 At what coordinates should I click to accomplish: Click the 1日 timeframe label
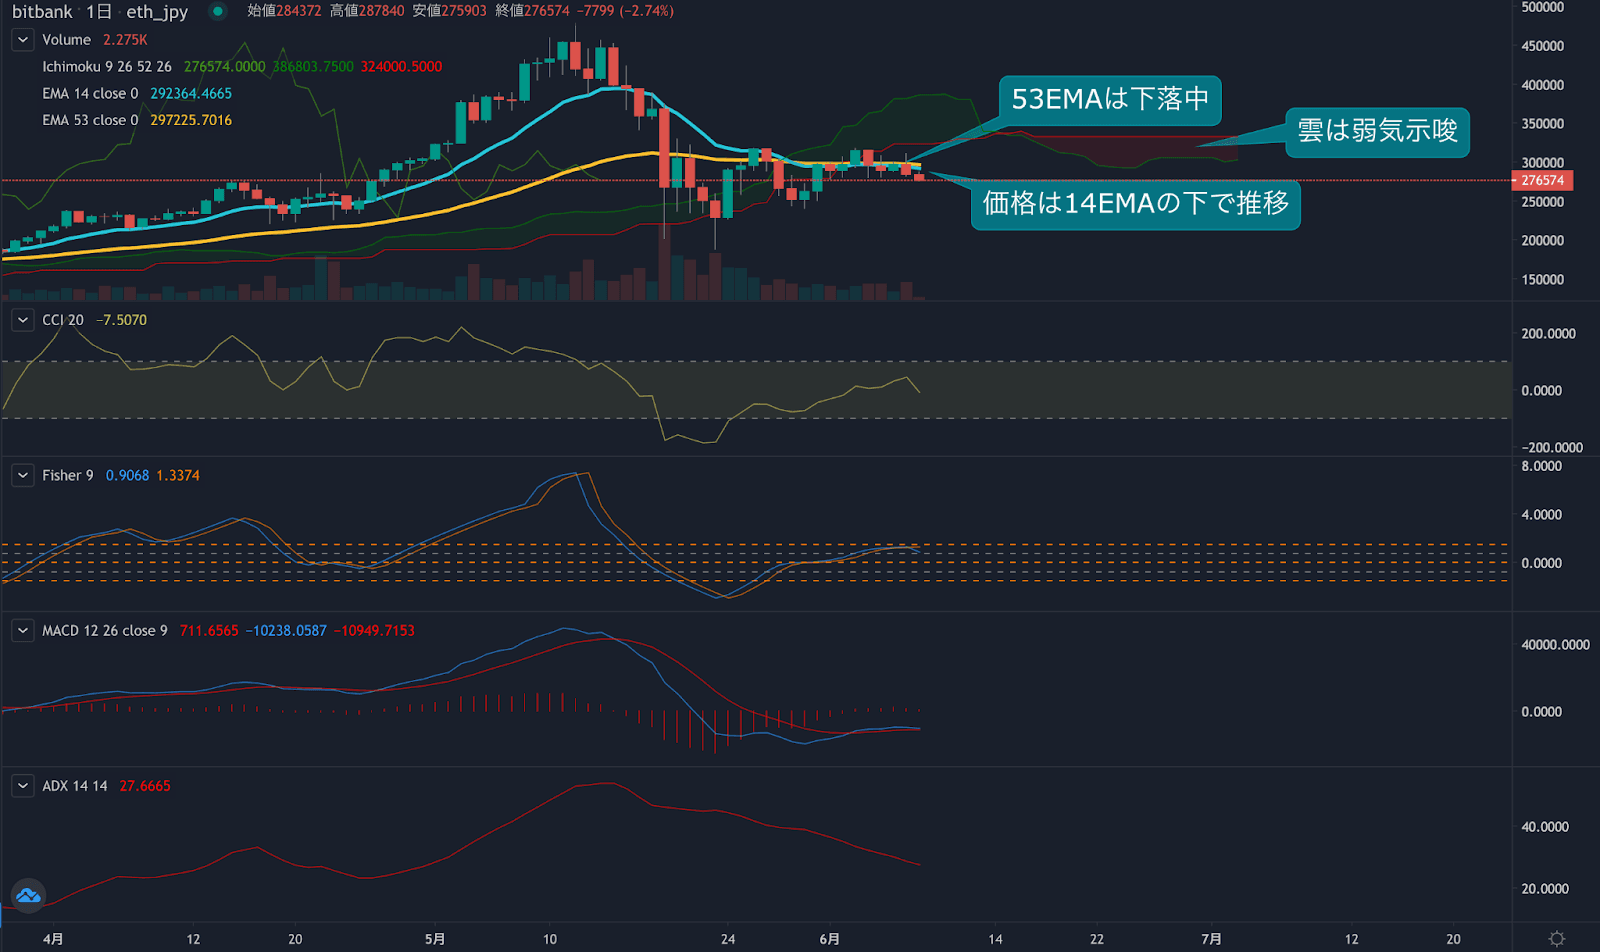[x=99, y=12]
